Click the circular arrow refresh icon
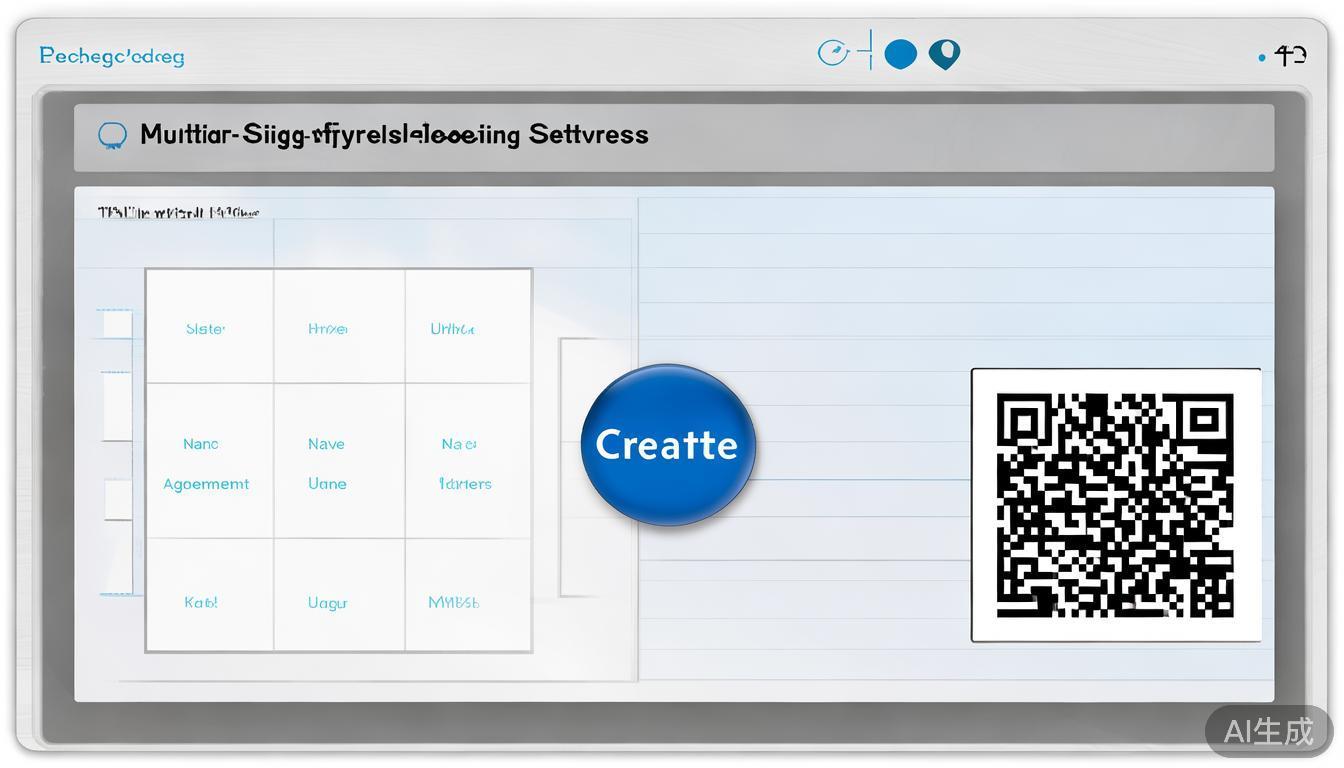Image resolution: width=1344 pixels, height=768 pixels. pyautogui.click(x=833, y=53)
